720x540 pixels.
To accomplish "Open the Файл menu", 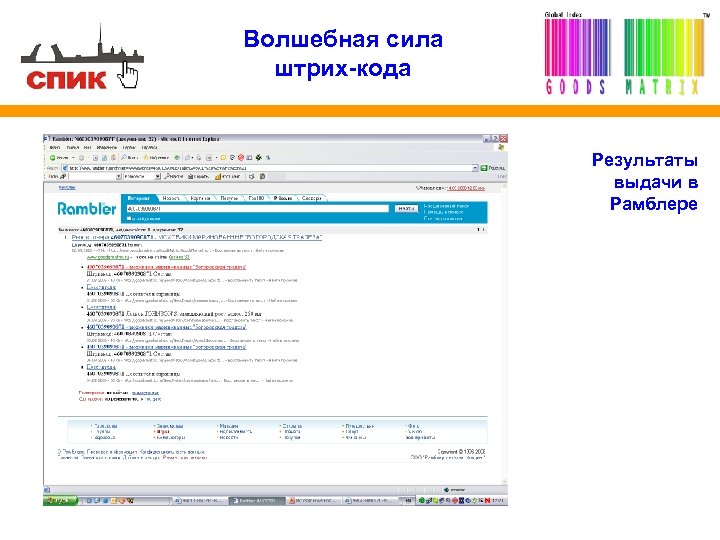I will point(55,147).
